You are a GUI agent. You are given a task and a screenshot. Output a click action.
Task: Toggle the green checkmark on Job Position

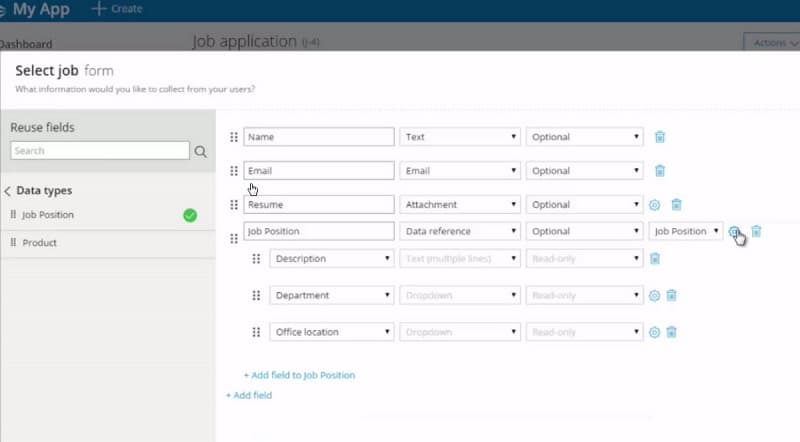coord(190,215)
